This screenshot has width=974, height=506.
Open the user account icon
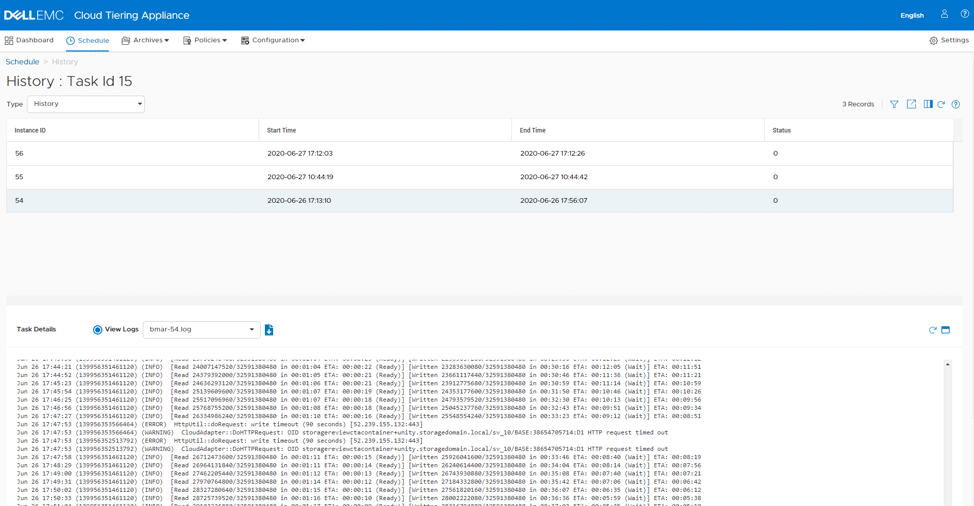944,14
